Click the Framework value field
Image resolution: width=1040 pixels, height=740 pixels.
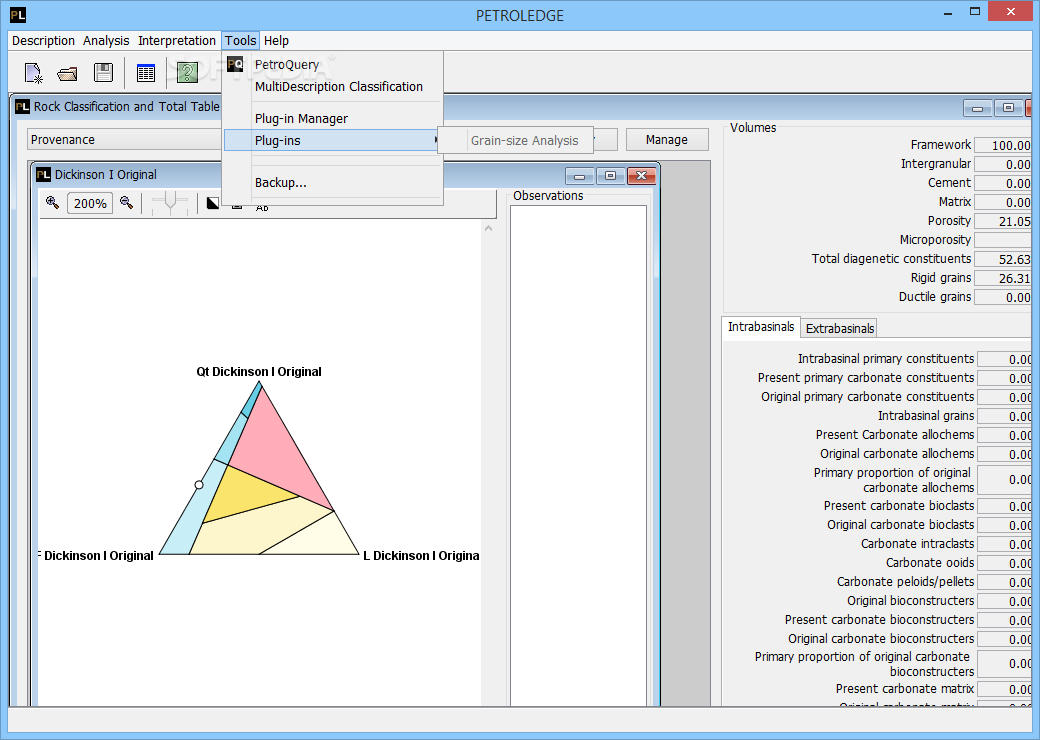click(1002, 145)
